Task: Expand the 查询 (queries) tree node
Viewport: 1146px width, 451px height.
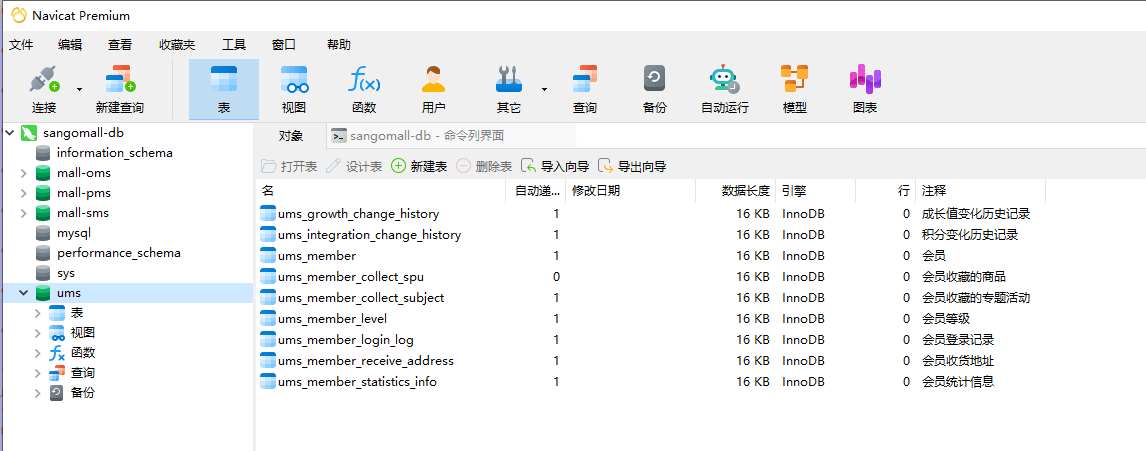Action: coord(37,373)
